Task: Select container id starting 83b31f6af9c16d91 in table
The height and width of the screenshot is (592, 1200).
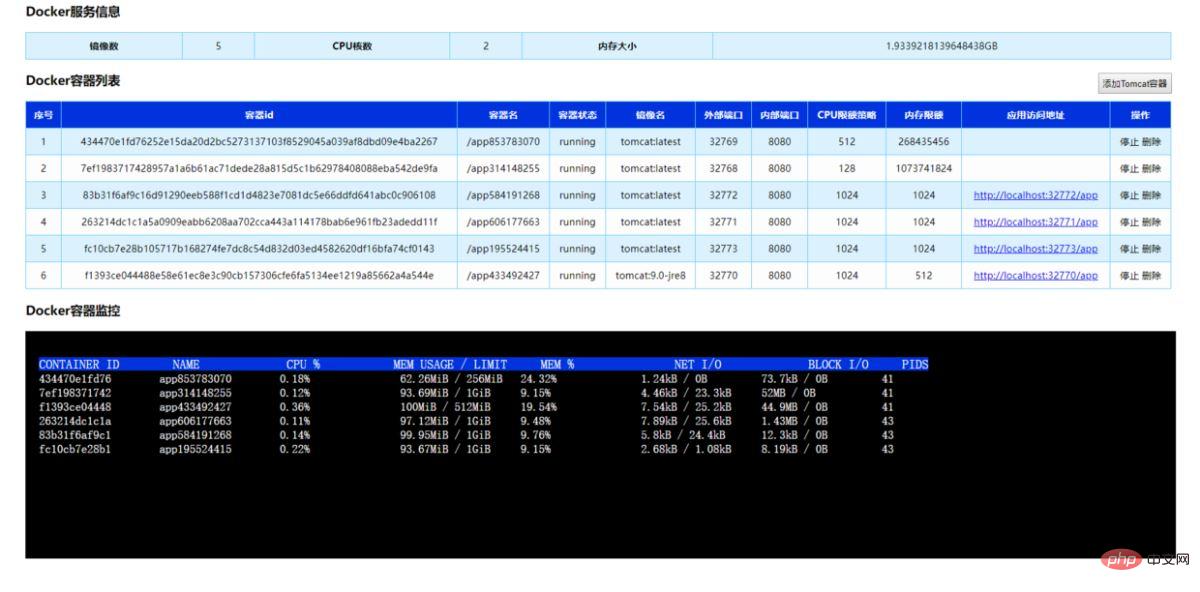Action: click(259, 195)
